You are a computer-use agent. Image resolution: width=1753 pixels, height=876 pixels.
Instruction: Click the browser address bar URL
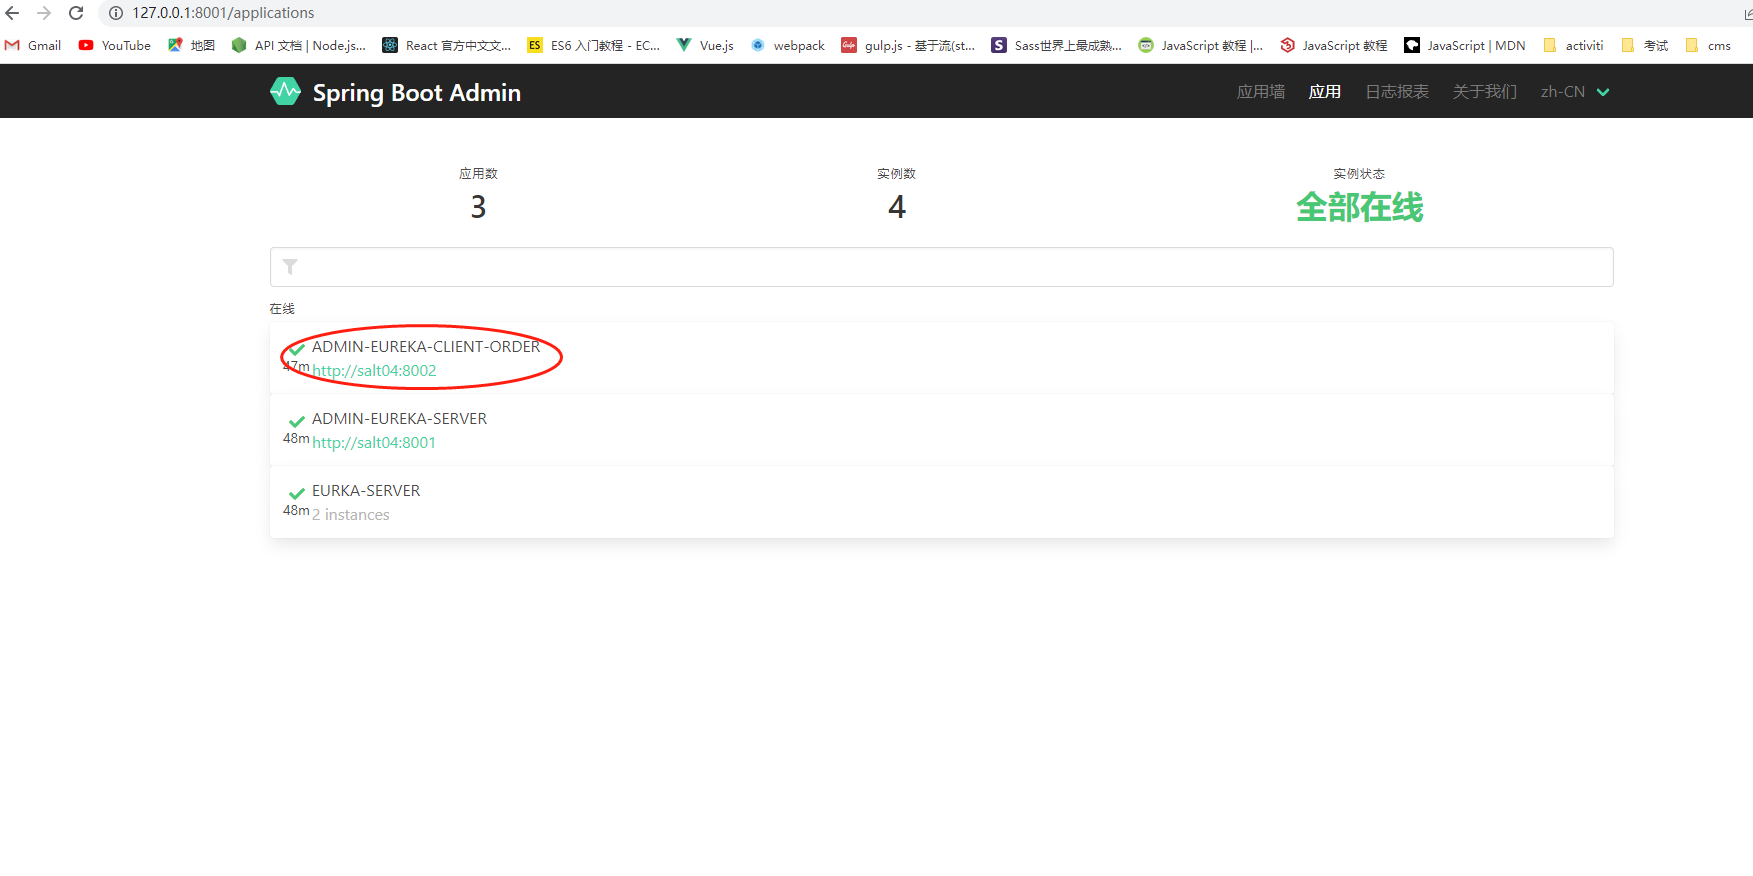223,13
